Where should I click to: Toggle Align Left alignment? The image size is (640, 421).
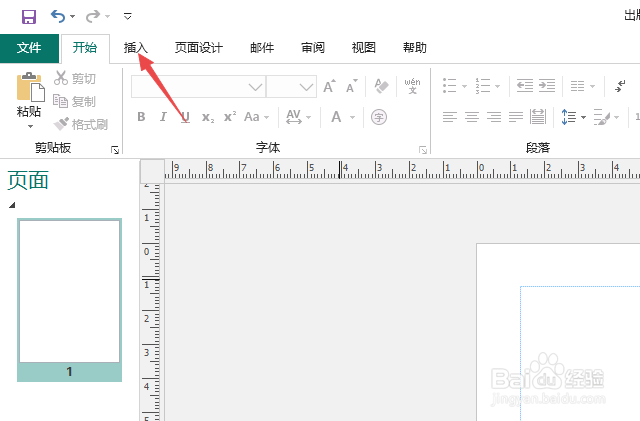450,117
